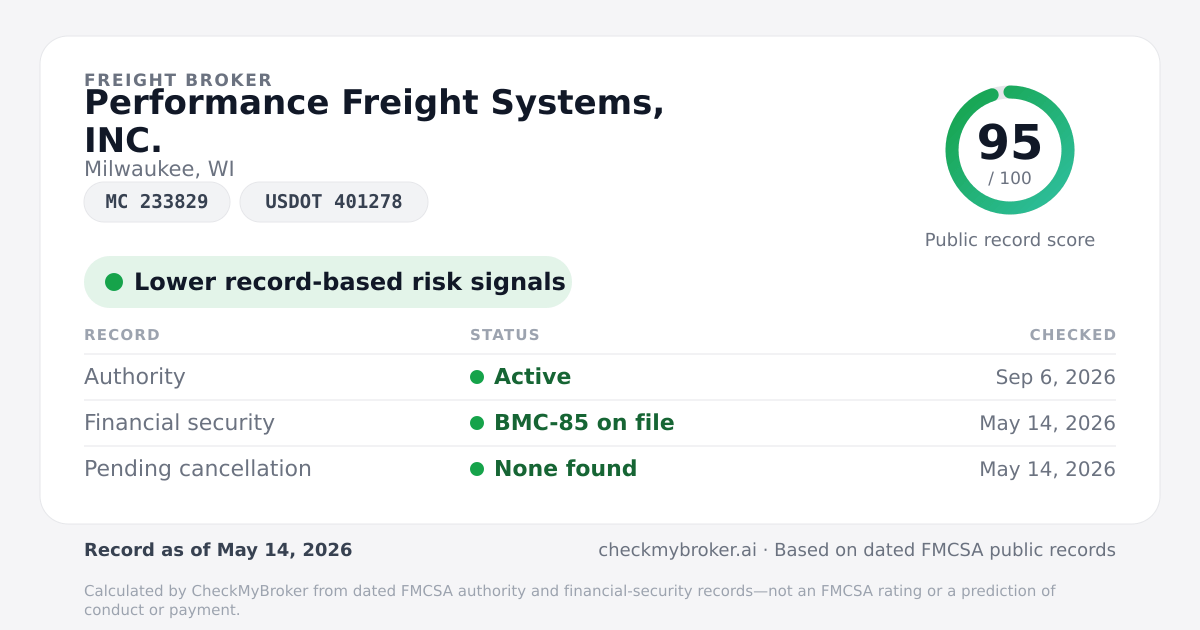Image resolution: width=1200 pixels, height=630 pixels.
Task: Click the green dot in risk signals badge
Action: tap(114, 282)
